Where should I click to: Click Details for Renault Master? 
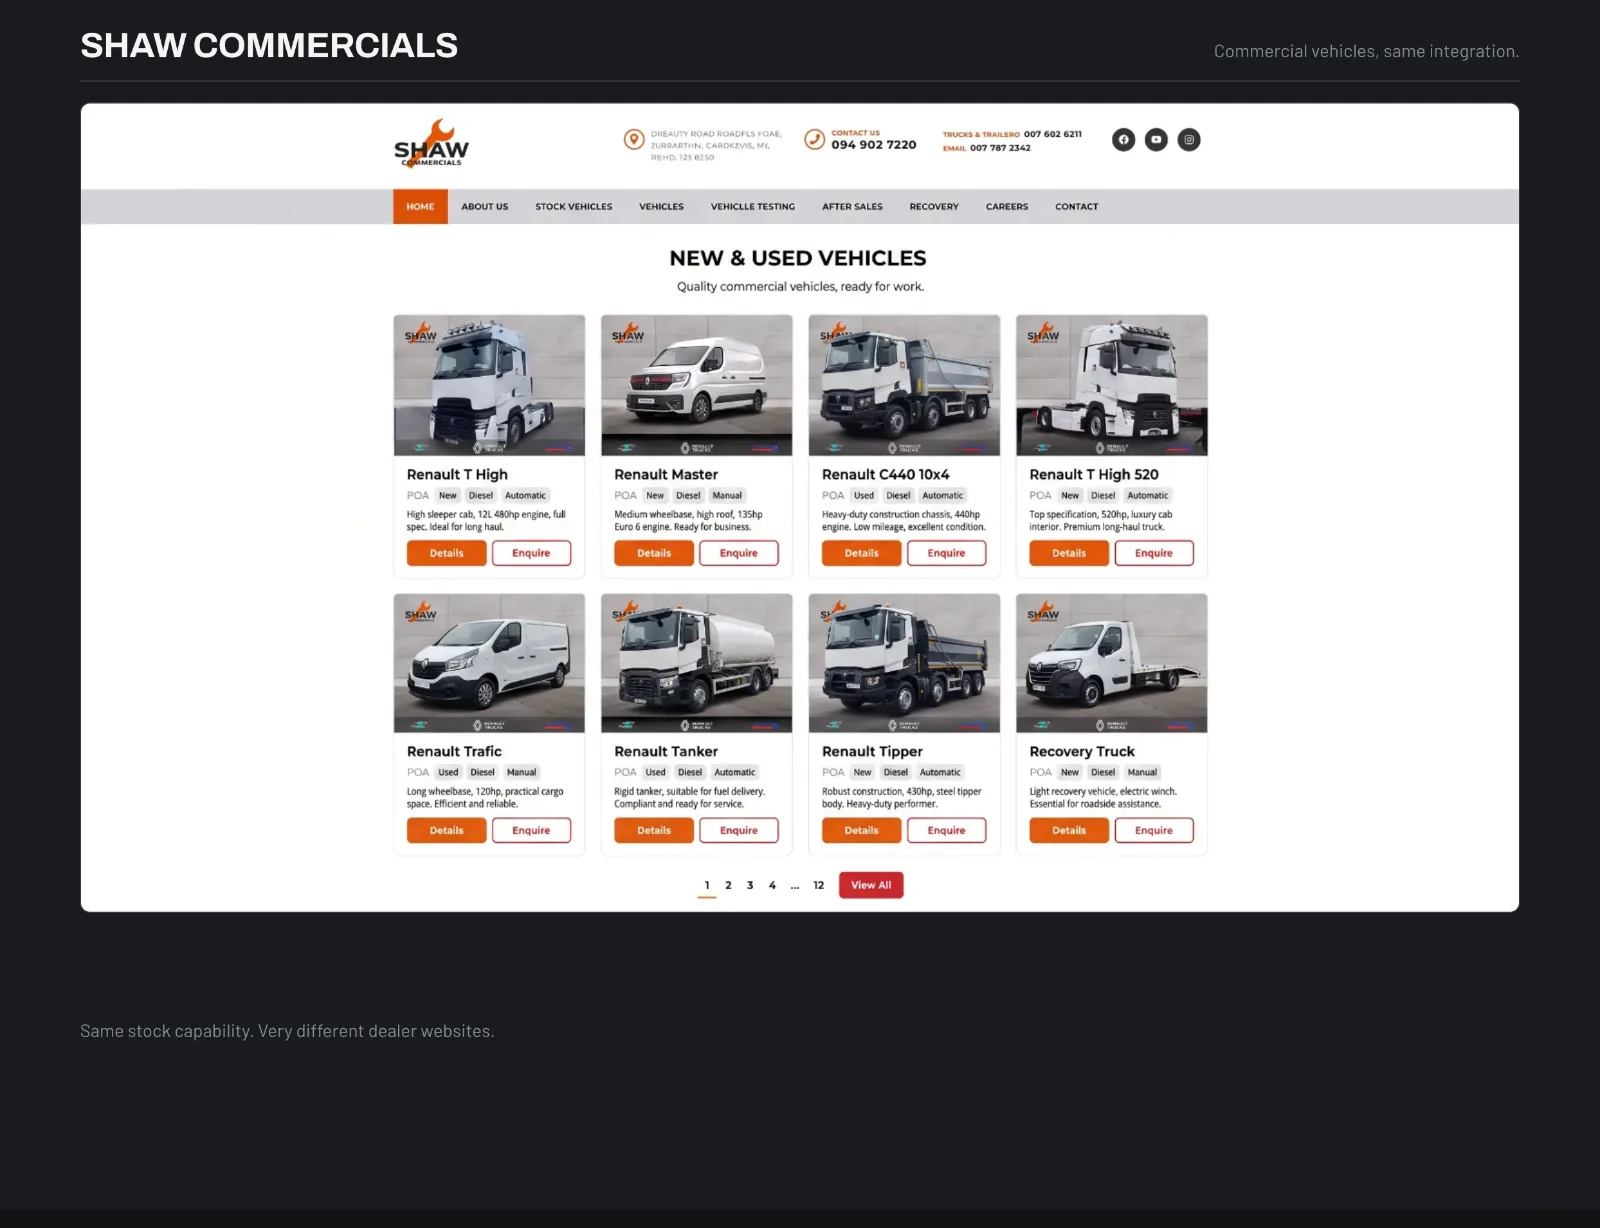coord(654,553)
